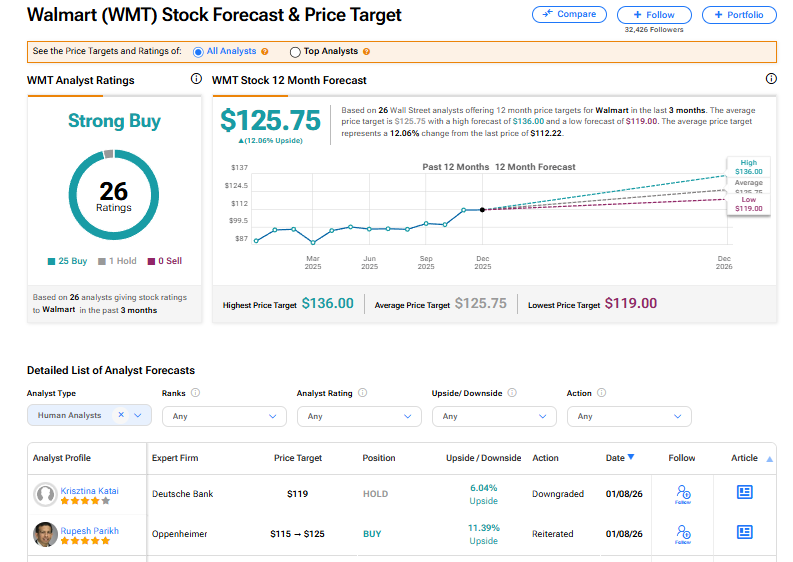The height and width of the screenshot is (562, 793).
Task: Follow analyst Rupesh Parikh via follow icon
Action: pyautogui.click(x=682, y=533)
